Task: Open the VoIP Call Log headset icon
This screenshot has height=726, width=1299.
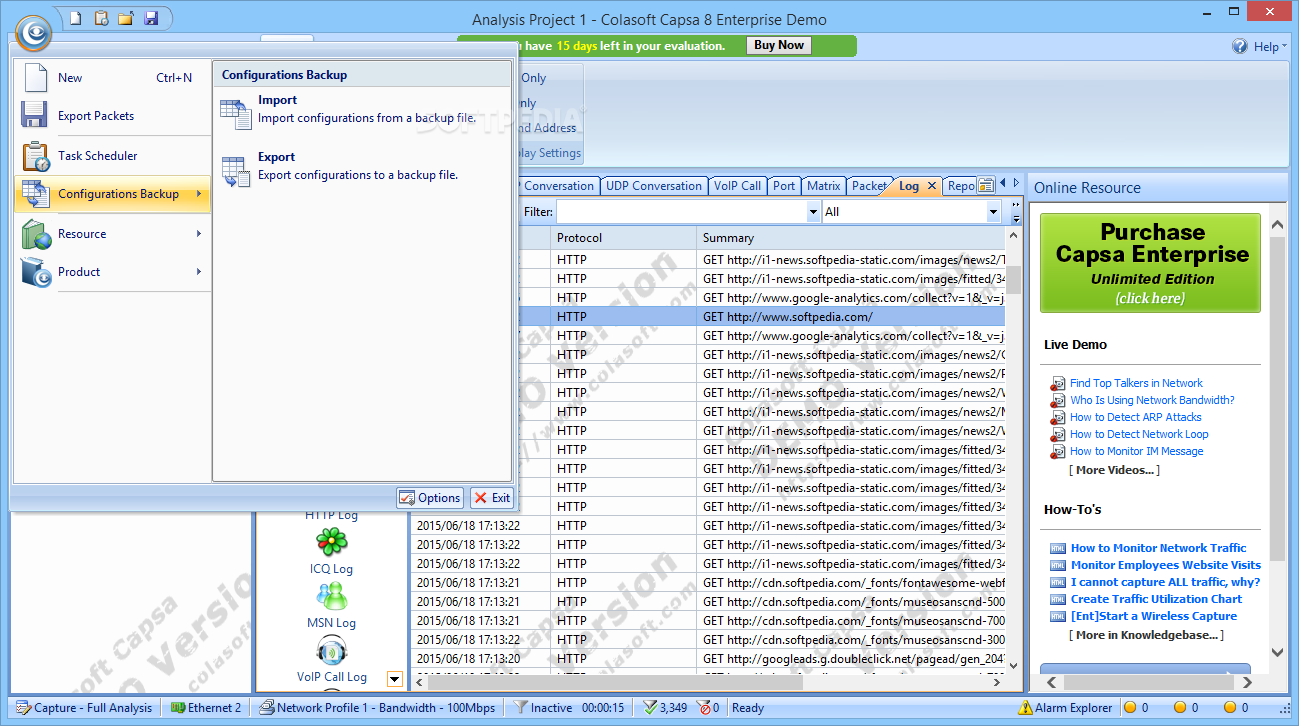Action: point(331,651)
